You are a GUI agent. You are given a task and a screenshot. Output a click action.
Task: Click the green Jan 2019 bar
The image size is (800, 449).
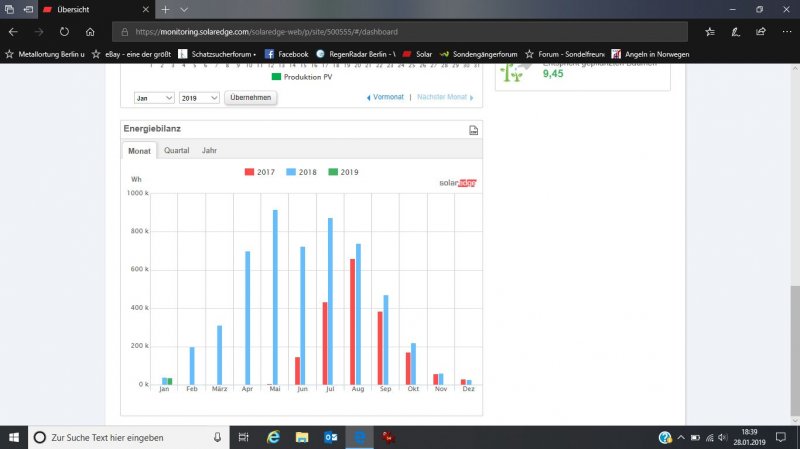(x=170, y=381)
